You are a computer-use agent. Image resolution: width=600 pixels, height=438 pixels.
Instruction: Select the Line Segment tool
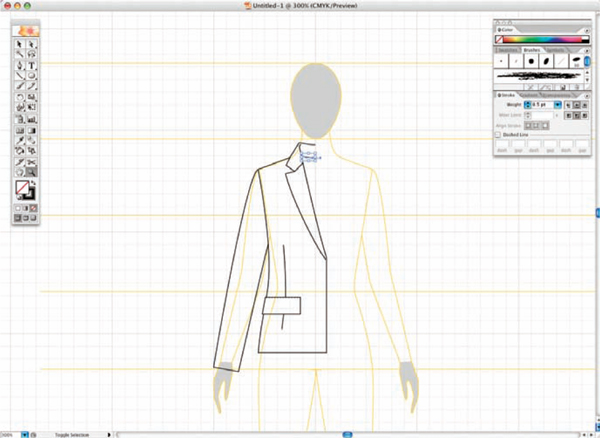pyautogui.click(x=20, y=76)
